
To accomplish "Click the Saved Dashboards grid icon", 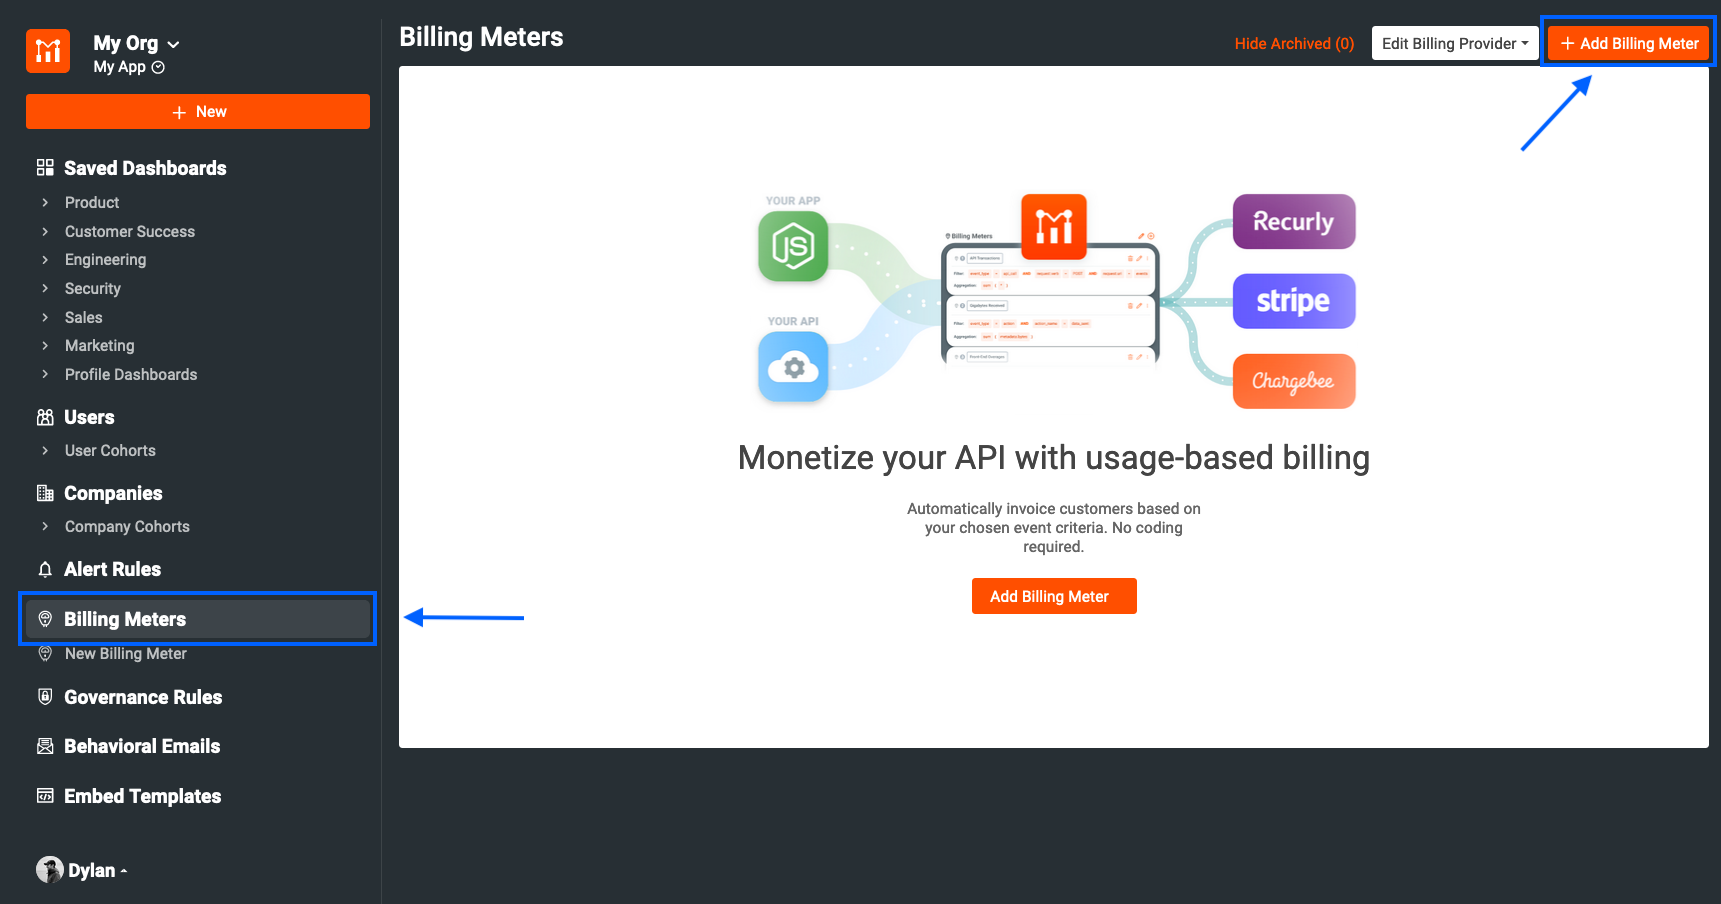I will 45,168.
